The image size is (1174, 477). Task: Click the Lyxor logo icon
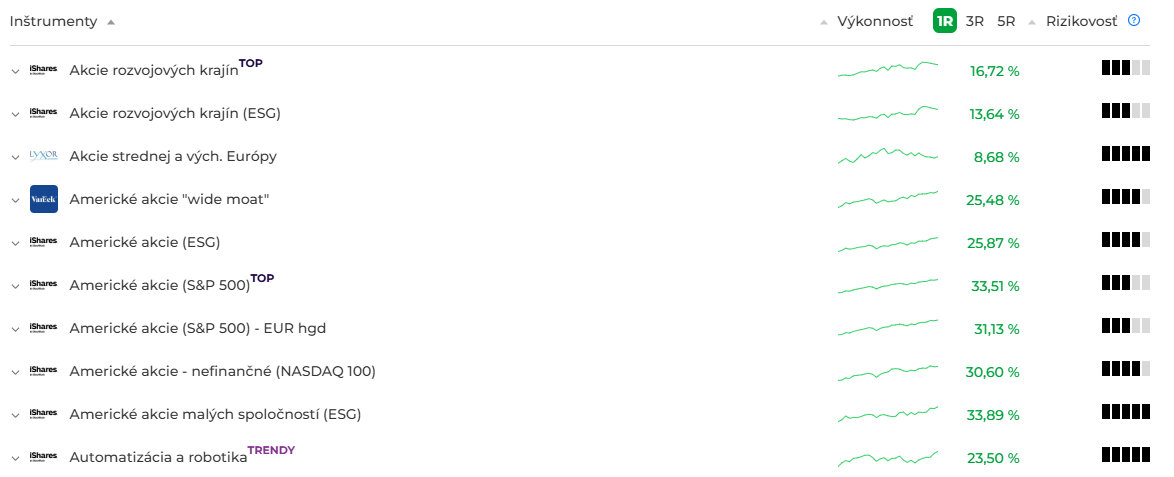point(44,156)
